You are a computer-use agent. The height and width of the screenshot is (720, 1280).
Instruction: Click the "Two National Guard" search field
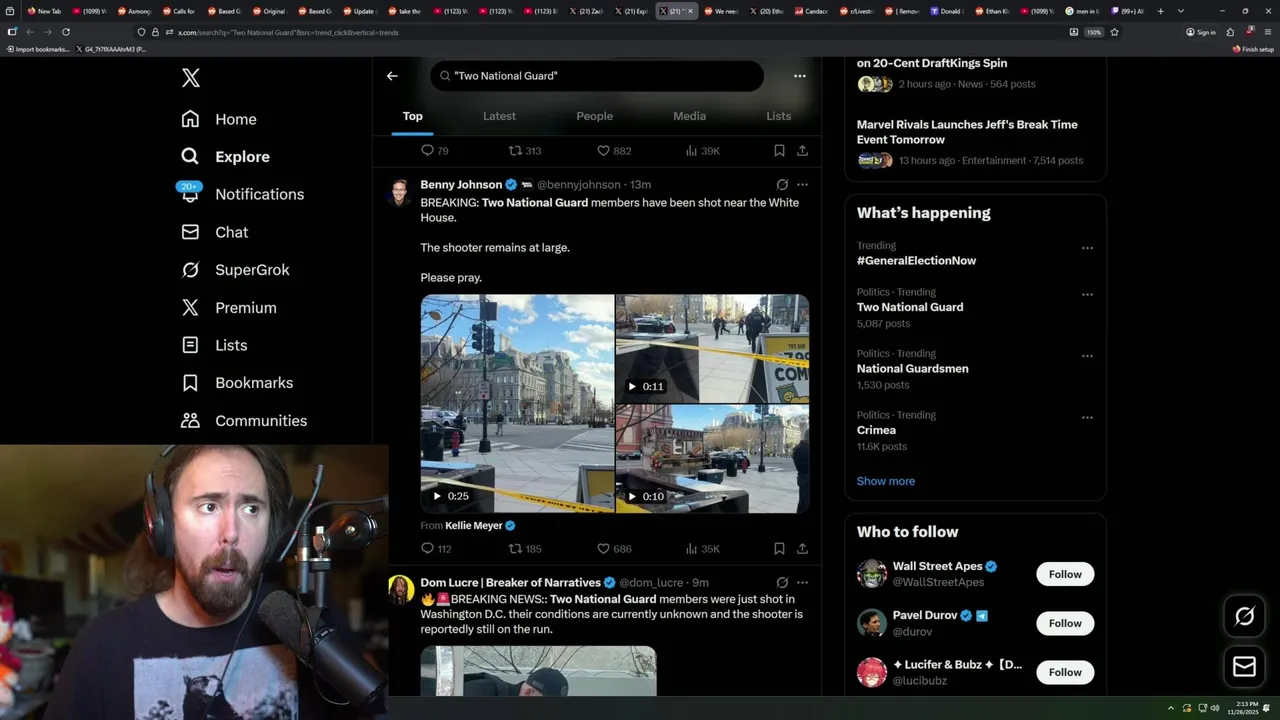(x=597, y=76)
